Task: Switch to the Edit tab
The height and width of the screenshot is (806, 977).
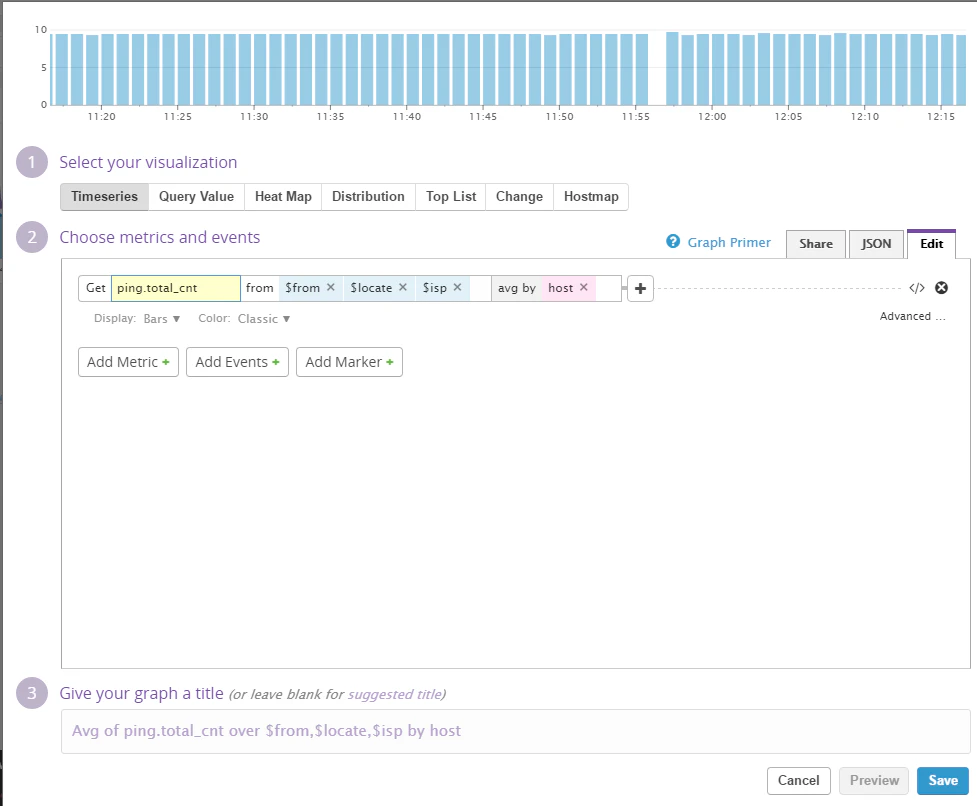Action: pos(932,244)
